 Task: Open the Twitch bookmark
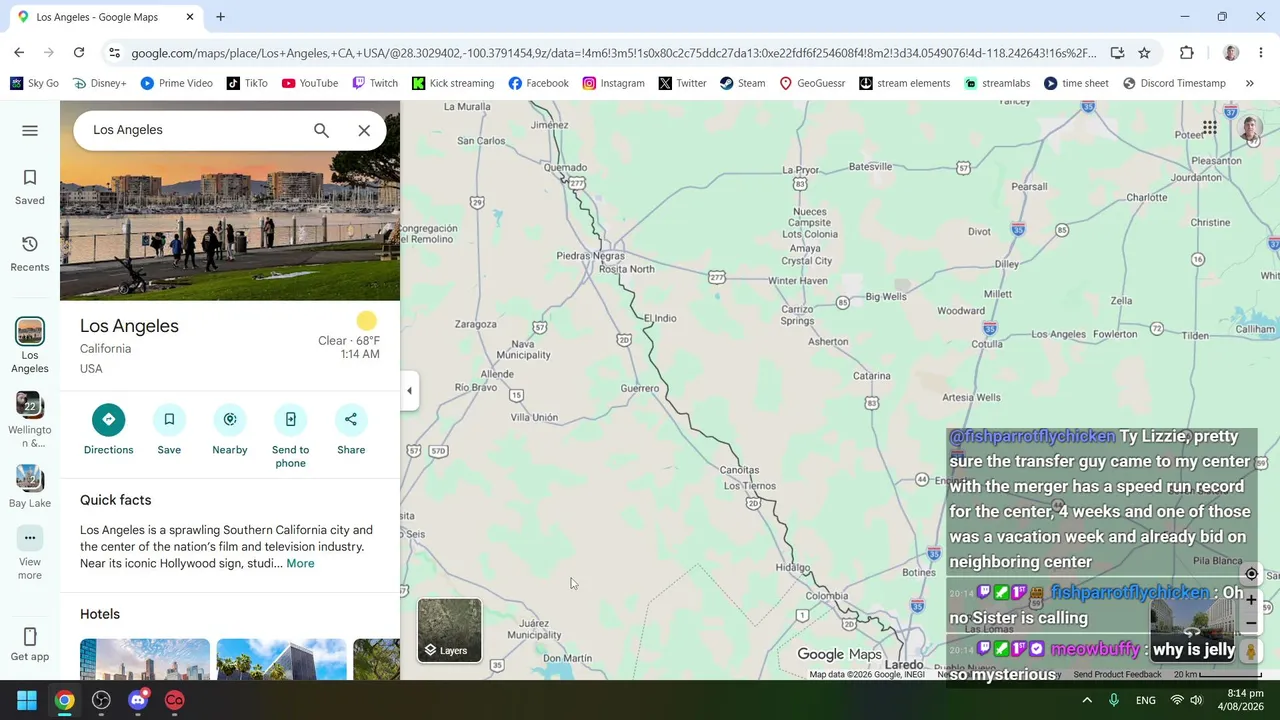click(375, 83)
